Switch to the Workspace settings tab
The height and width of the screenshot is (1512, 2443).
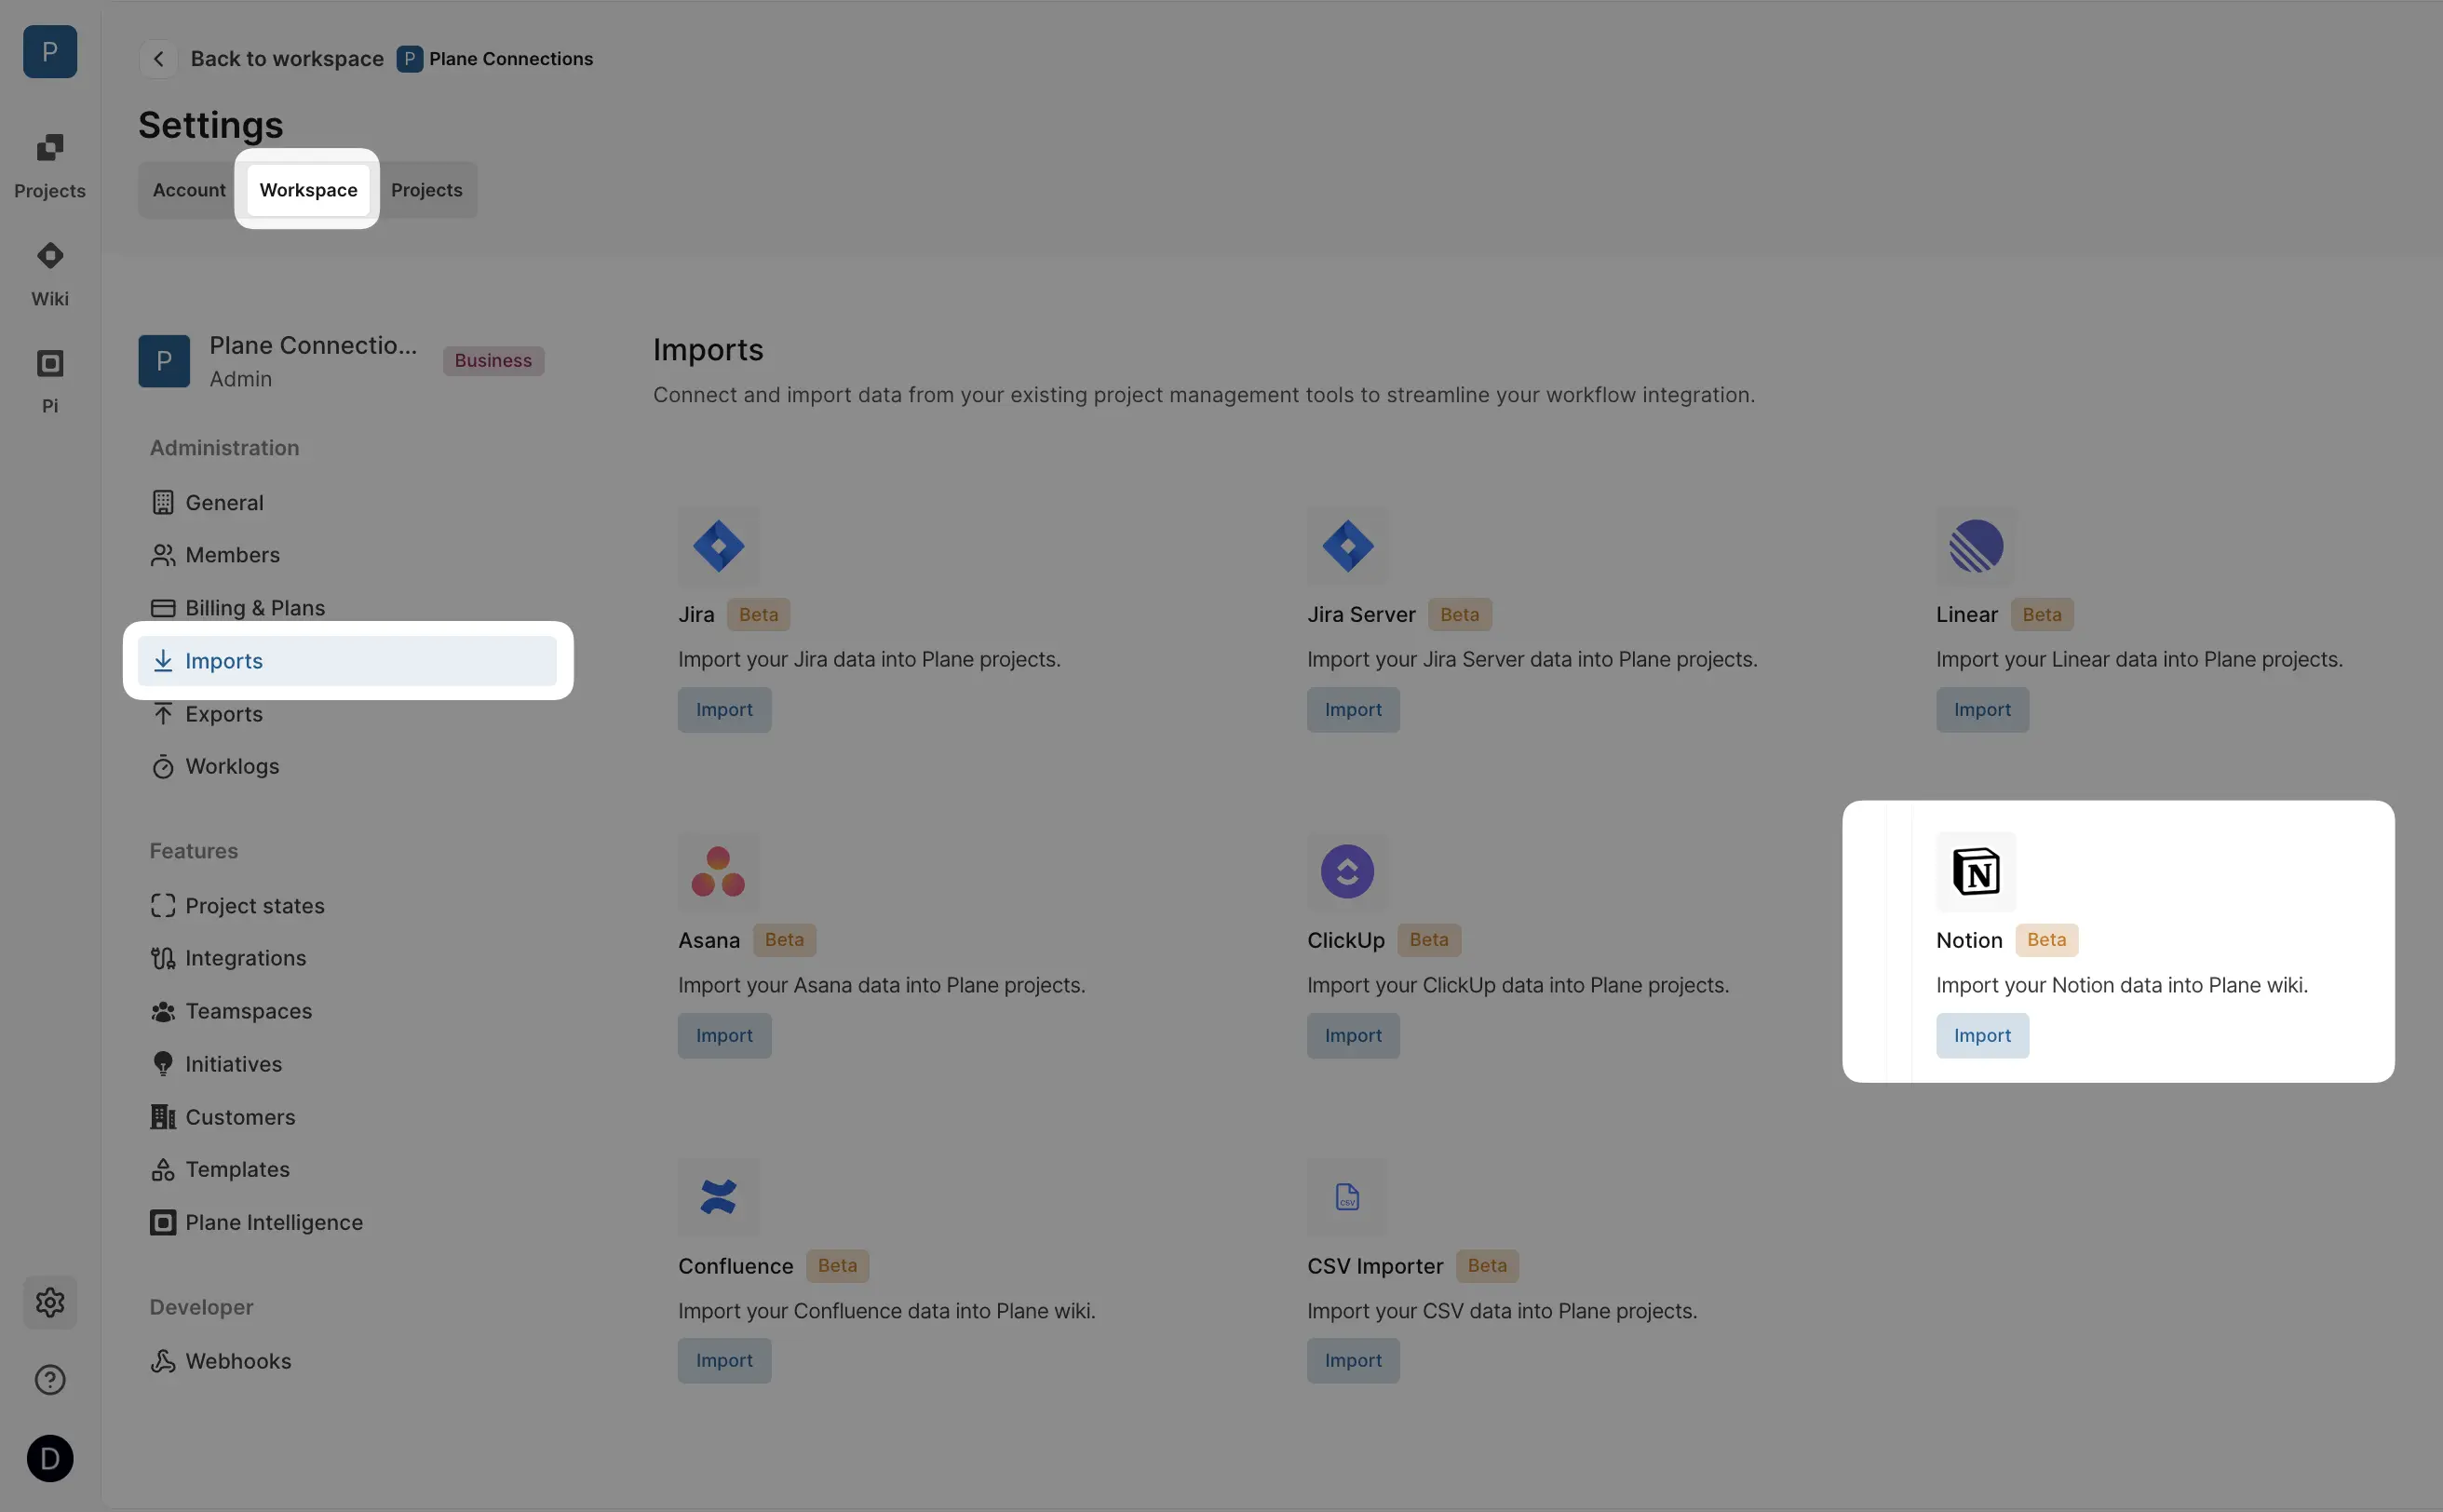tap(308, 190)
